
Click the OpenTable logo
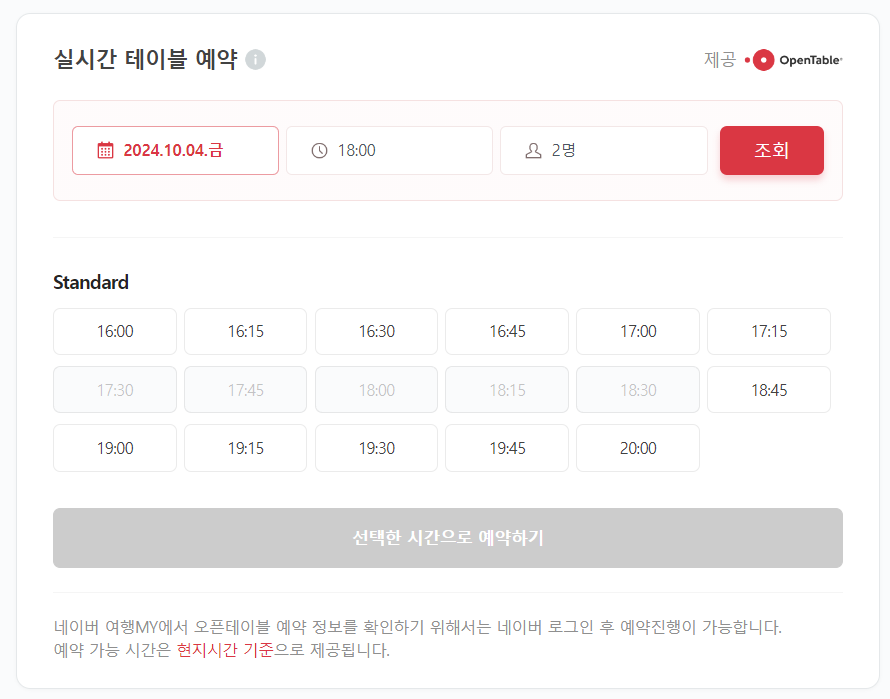coord(794,60)
